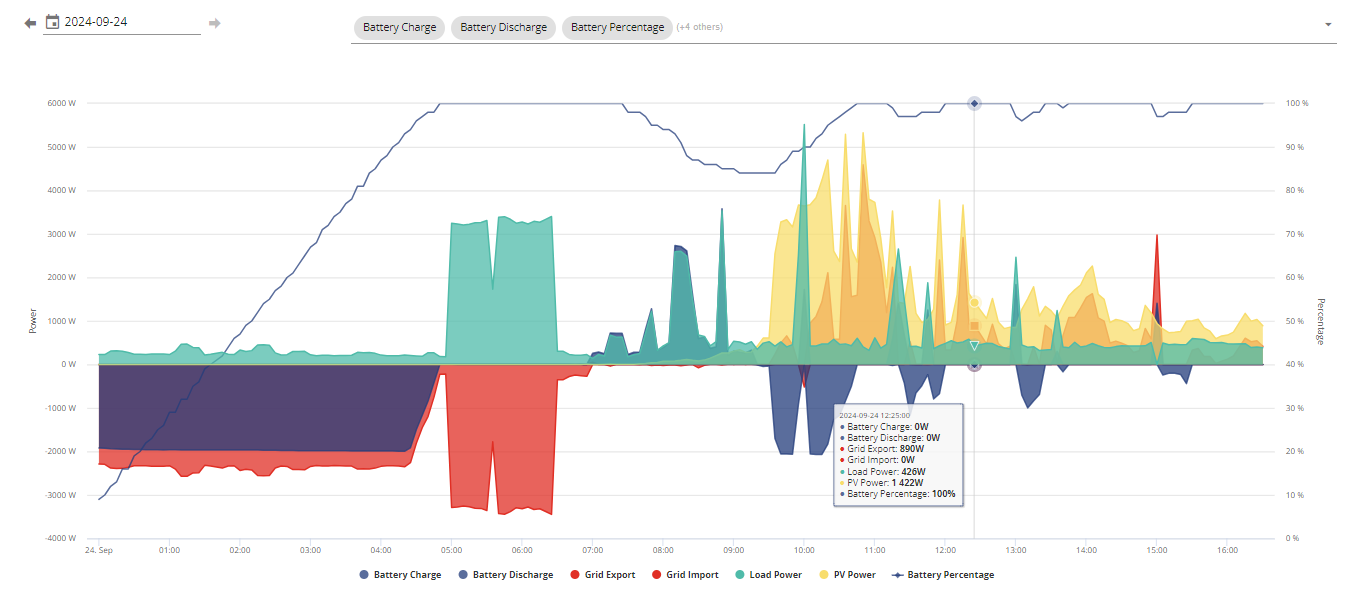Toggle PV Power series in legend
The image size is (1349, 603).
click(847, 575)
